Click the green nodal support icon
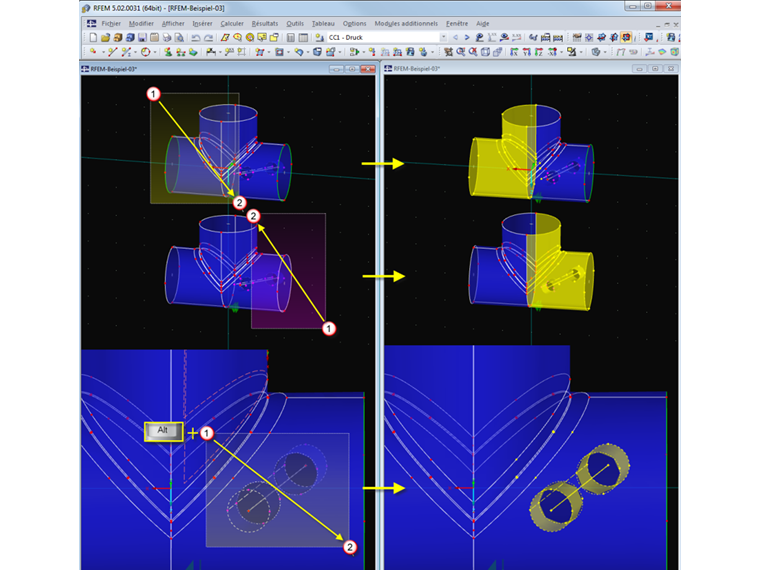The height and width of the screenshot is (570, 760). coord(168,52)
